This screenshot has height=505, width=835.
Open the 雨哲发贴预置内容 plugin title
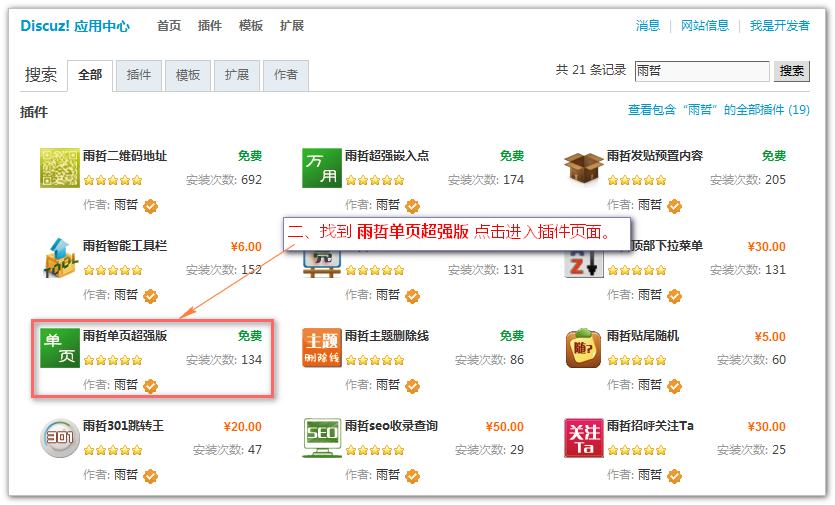[654, 156]
